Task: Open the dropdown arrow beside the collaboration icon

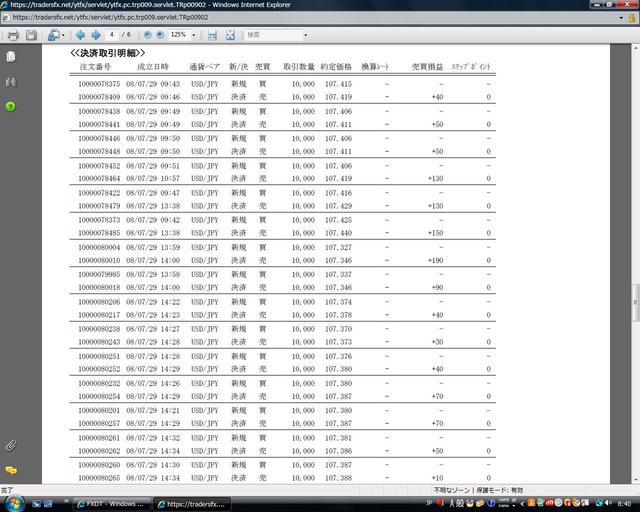Action: [x=63, y=36]
